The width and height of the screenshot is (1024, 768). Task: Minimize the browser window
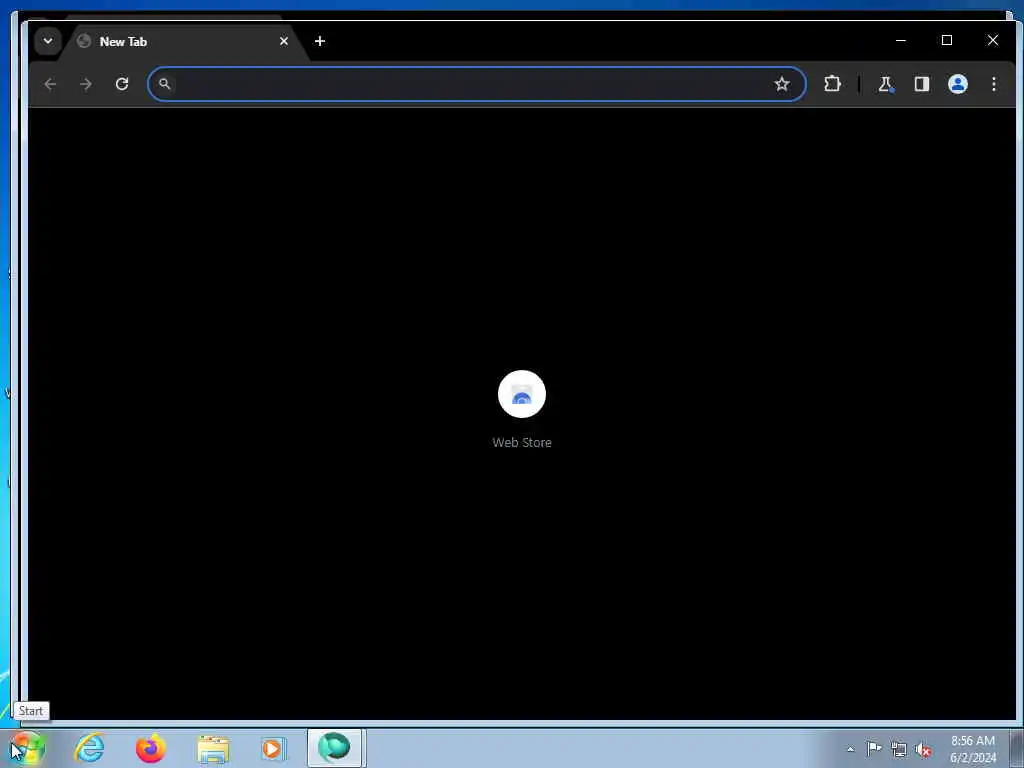click(901, 40)
